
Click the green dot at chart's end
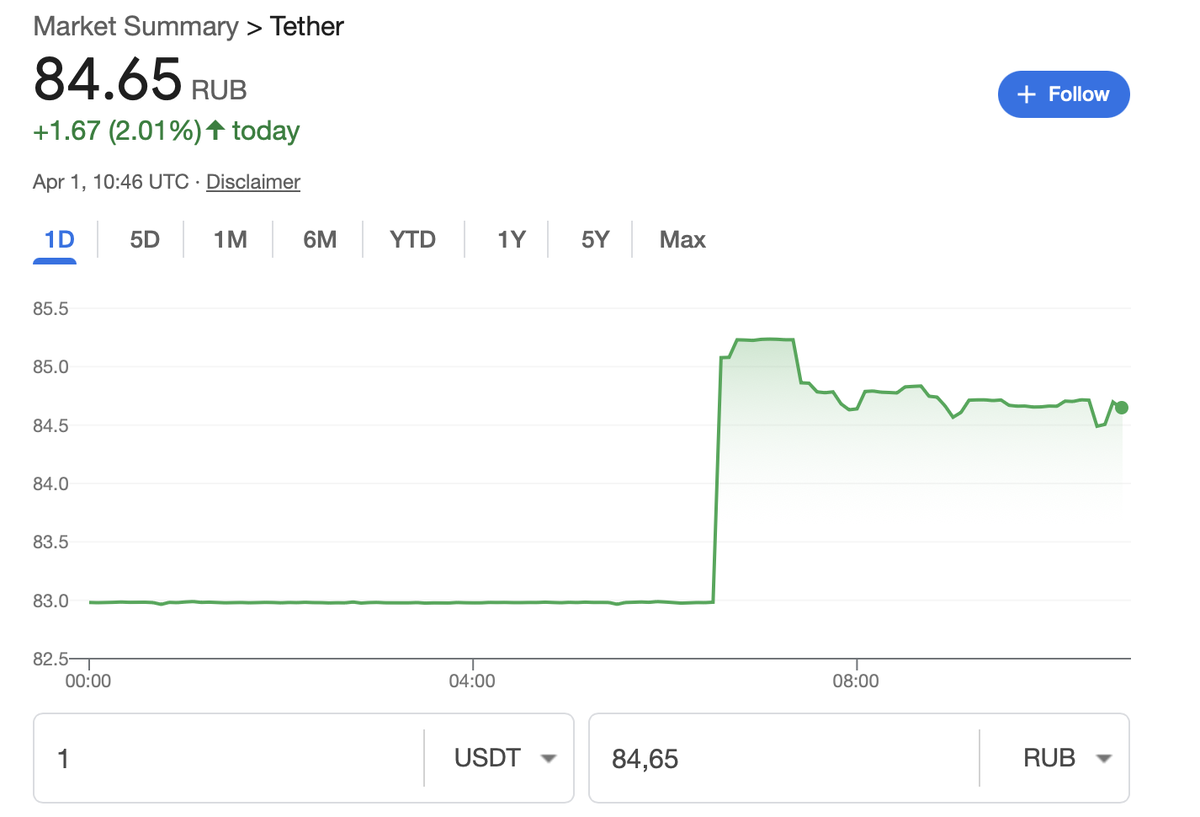tap(1121, 407)
